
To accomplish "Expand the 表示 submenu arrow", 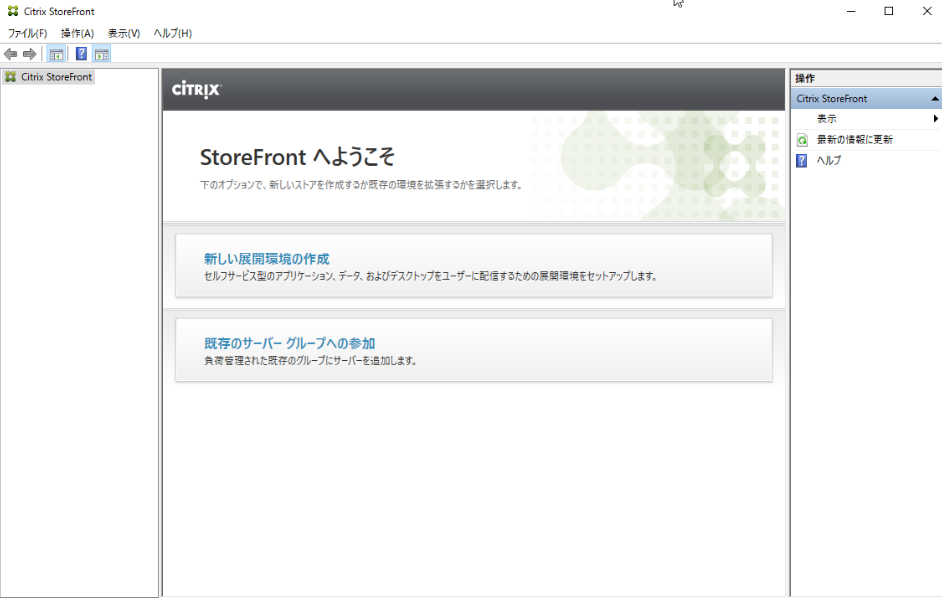I will (x=935, y=118).
